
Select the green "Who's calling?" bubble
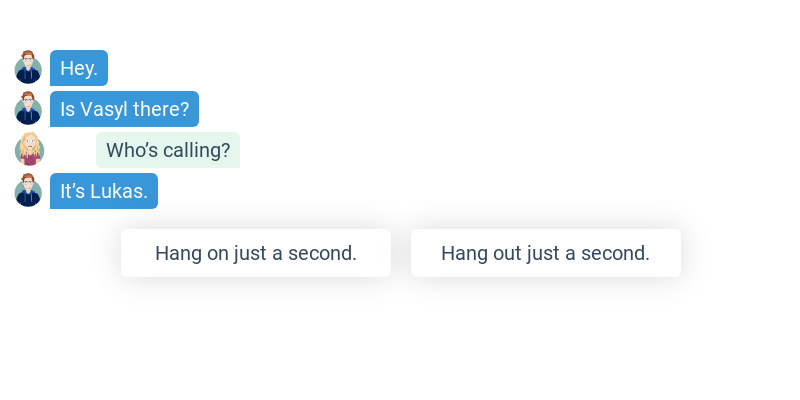pyautogui.click(x=168, y=150)
